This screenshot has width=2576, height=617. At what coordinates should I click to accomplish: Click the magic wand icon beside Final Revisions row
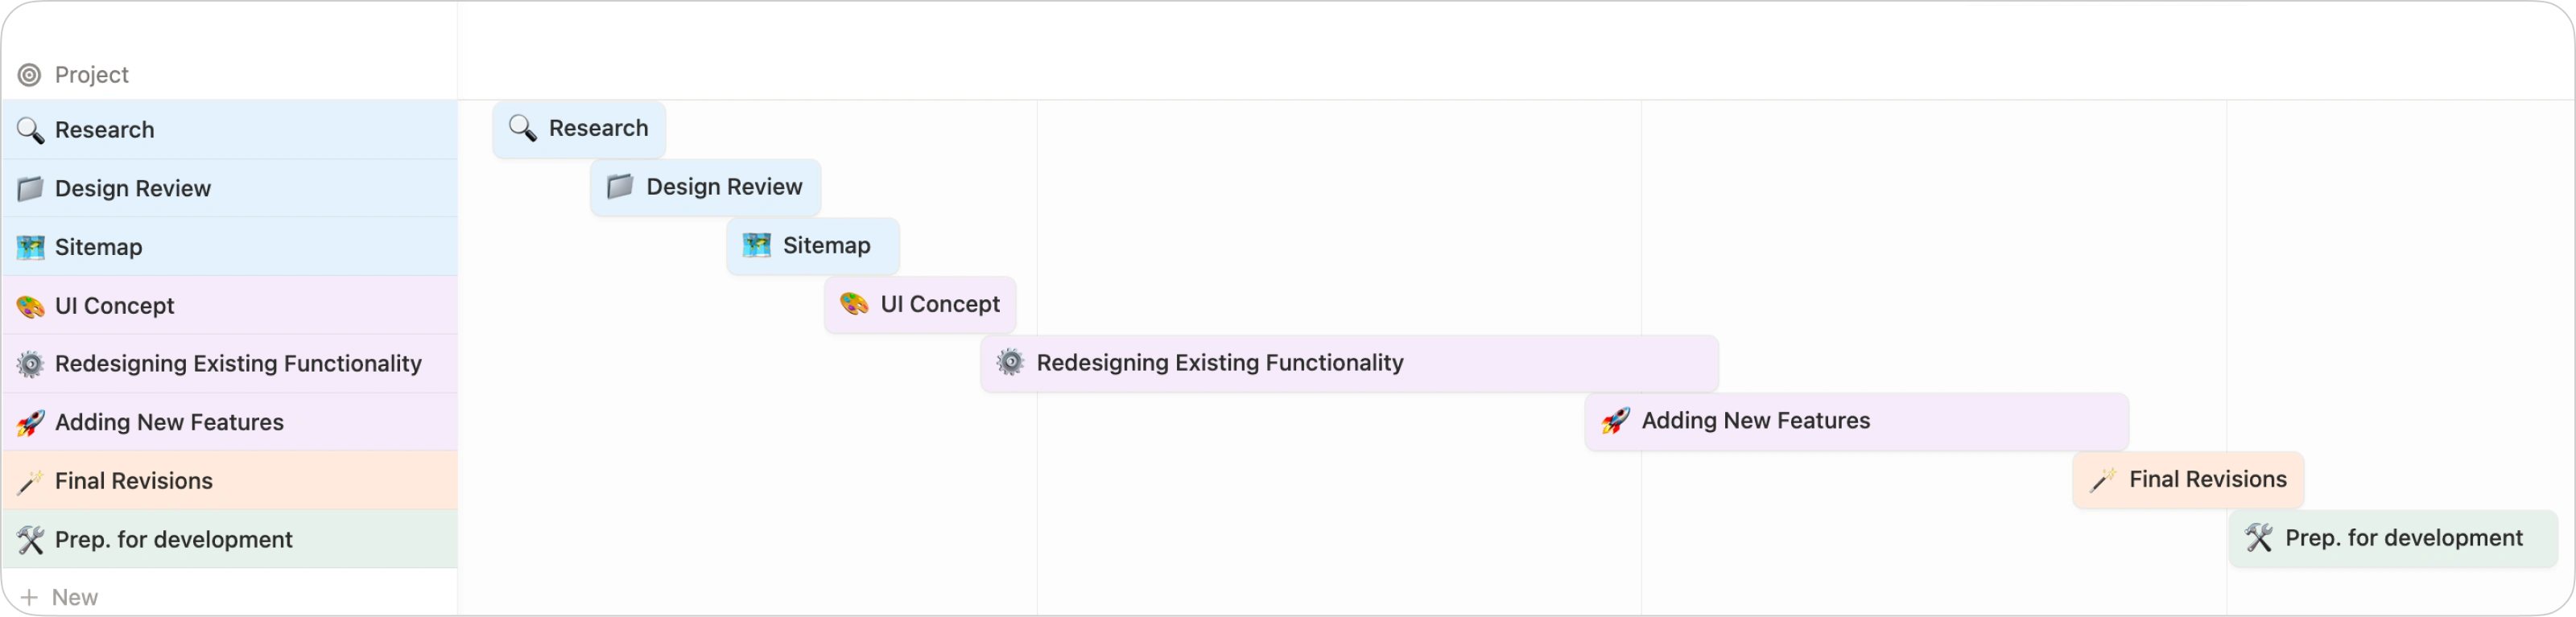30,482
